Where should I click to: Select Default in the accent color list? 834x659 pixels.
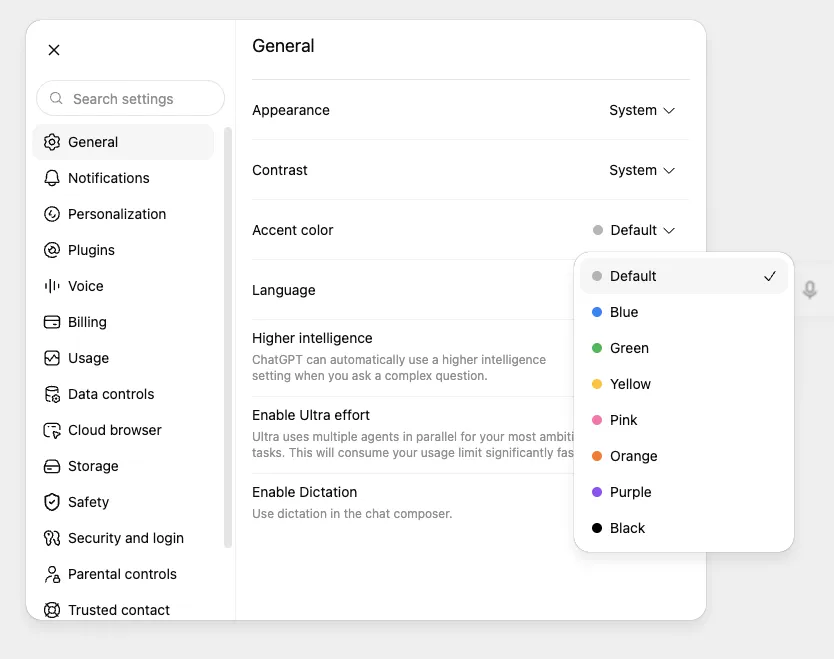tap(683, 276)
